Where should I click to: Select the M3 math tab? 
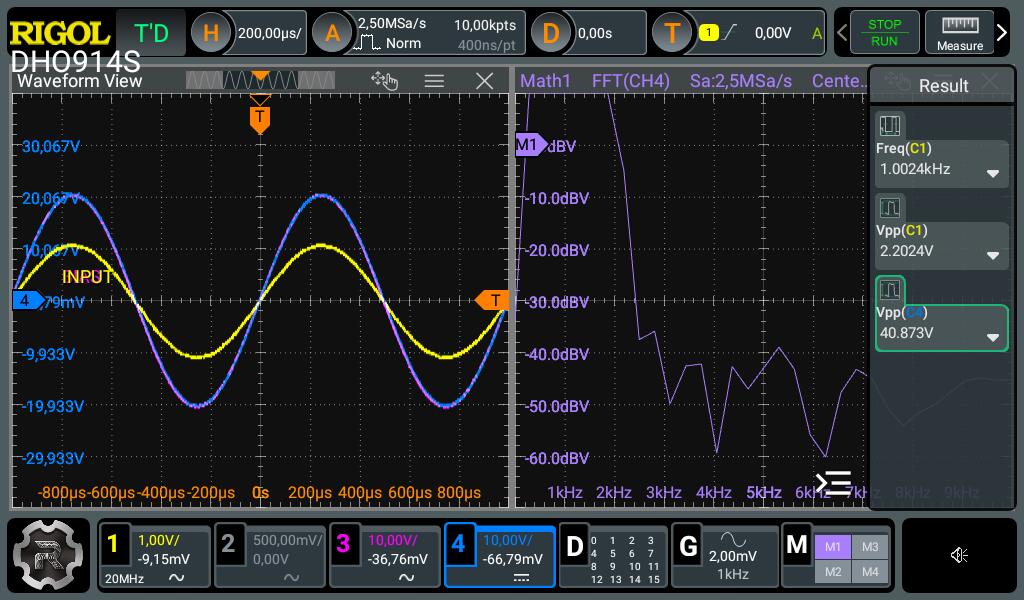(x=870, y=546)
